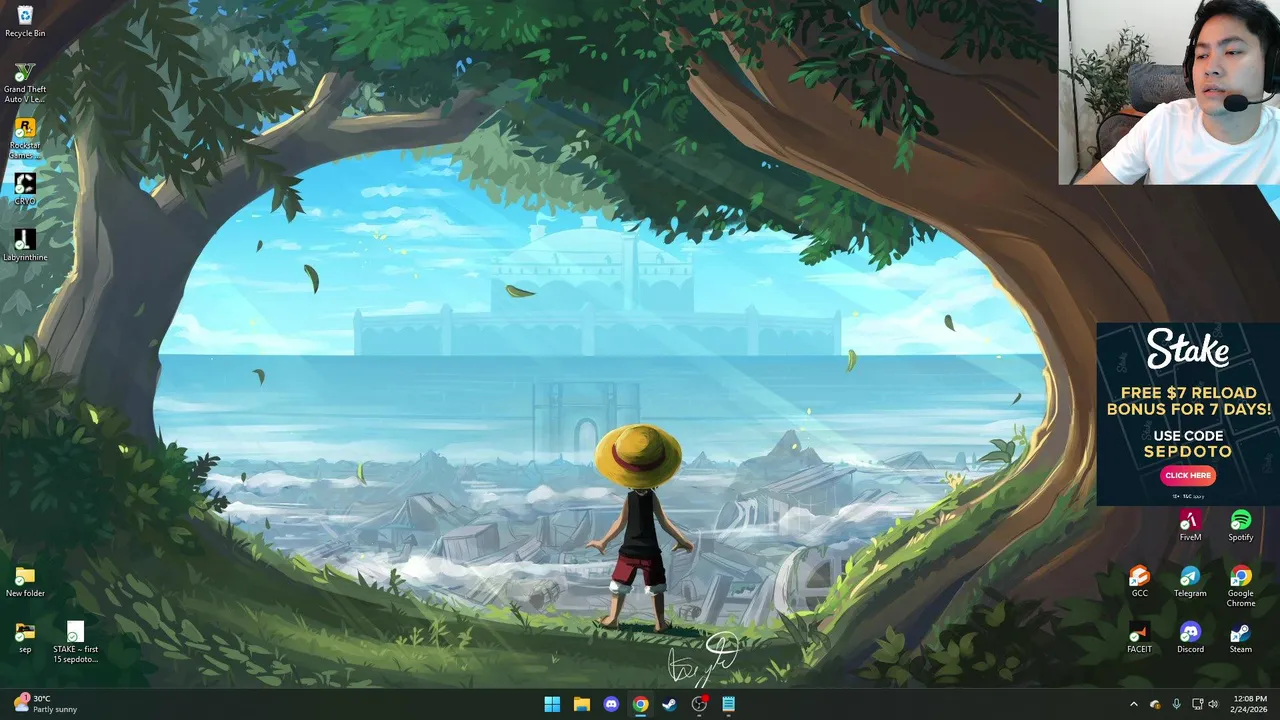Select the New folder desktop icon
The image size is (1280, 720).
pyautogui.click(x=25, y=581)
